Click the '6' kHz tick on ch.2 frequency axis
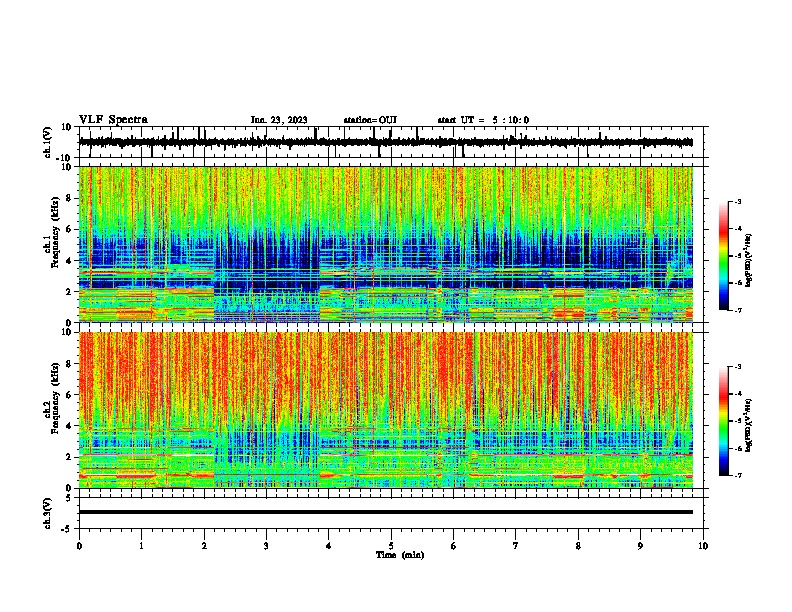 [x=69, y=395]
